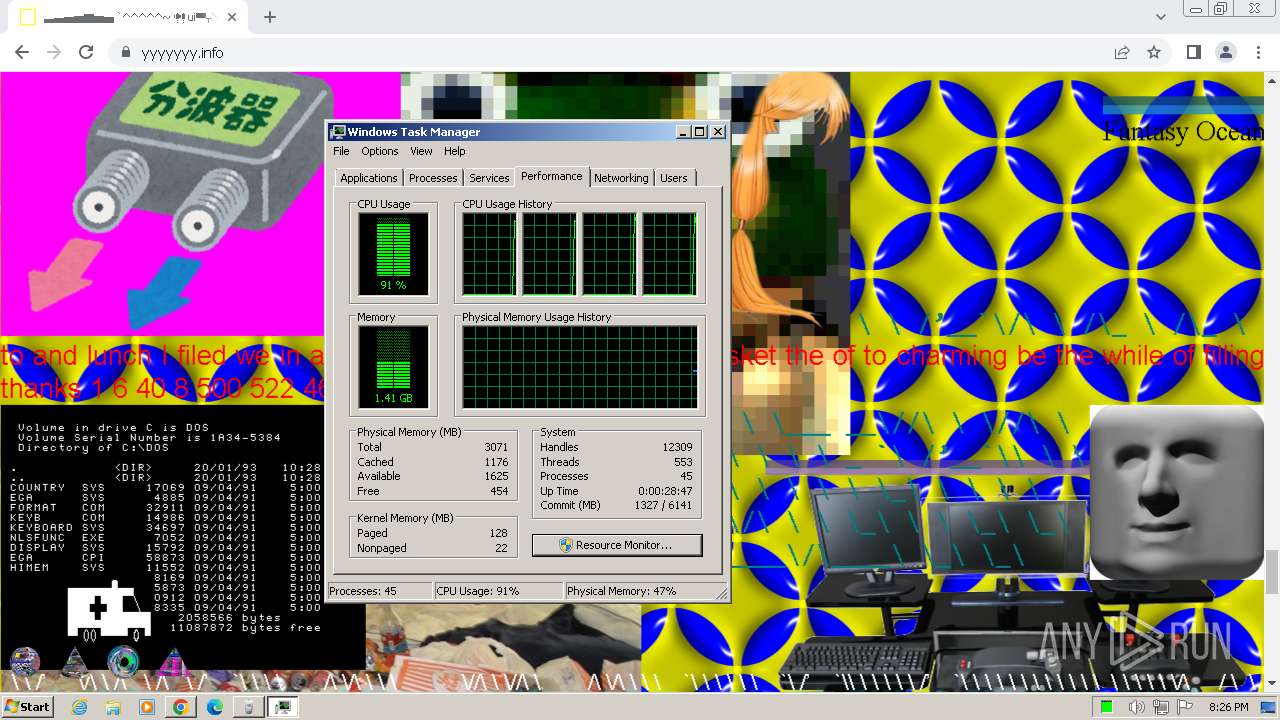The image size is (1280, 720).
Task: View site information lock icon
Action: coord(126,52)
